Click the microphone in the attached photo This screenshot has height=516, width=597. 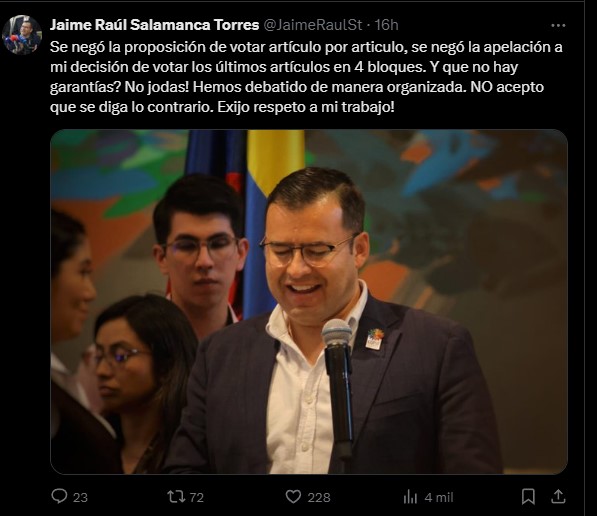[x=338, y=388]
